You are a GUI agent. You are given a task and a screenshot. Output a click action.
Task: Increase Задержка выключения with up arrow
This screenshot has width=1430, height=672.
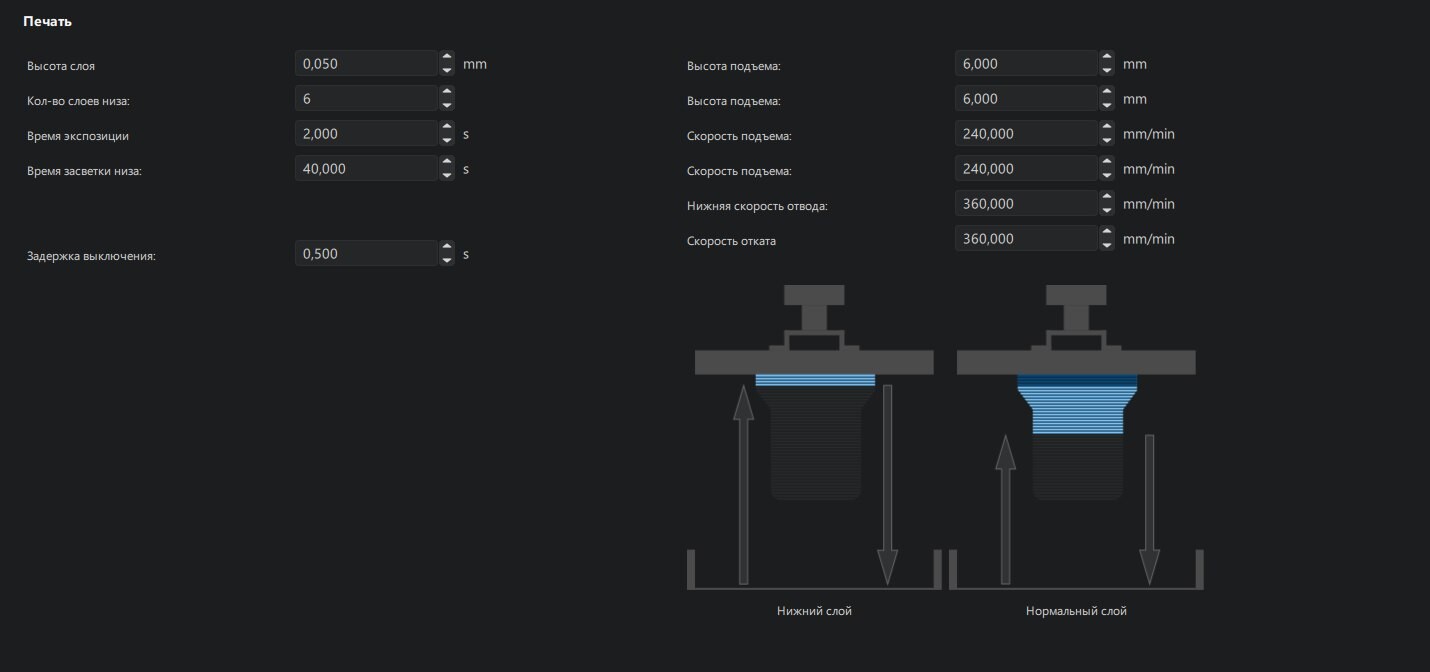(447, 248)
